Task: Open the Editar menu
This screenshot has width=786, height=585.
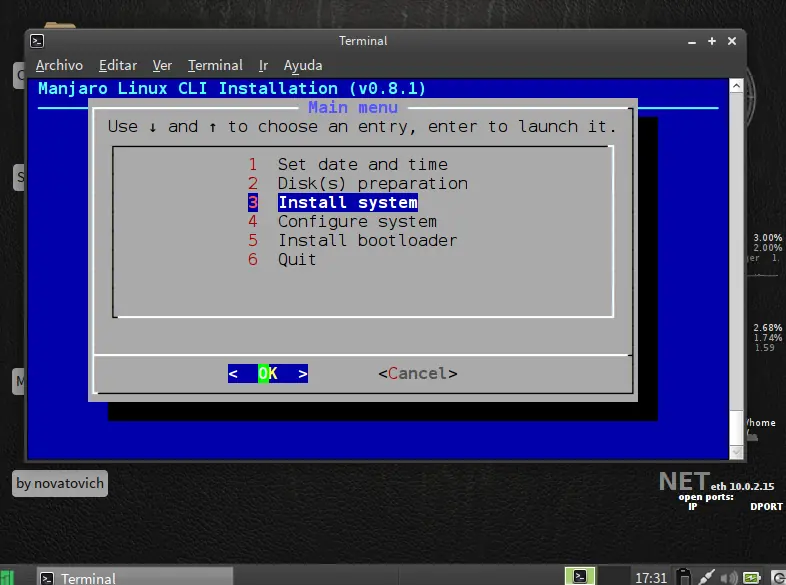Action: click(118, 66)
